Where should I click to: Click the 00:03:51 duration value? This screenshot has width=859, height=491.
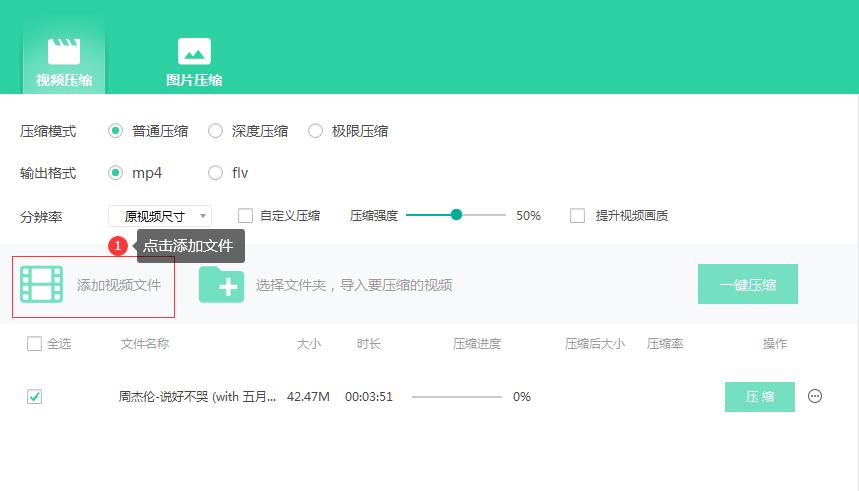coord(369,397)
